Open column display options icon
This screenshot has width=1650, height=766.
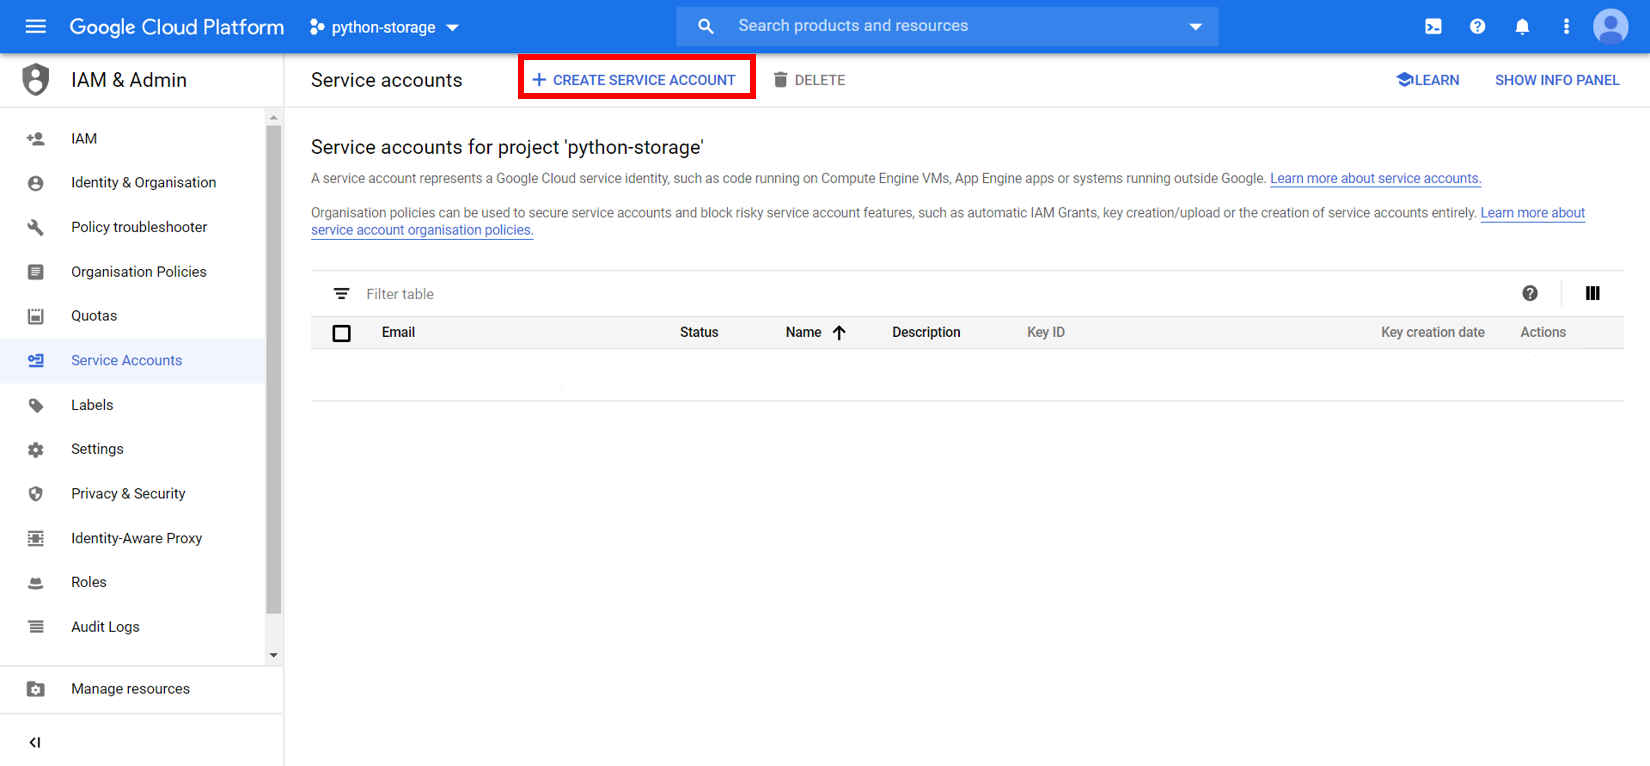point(1592,293)
